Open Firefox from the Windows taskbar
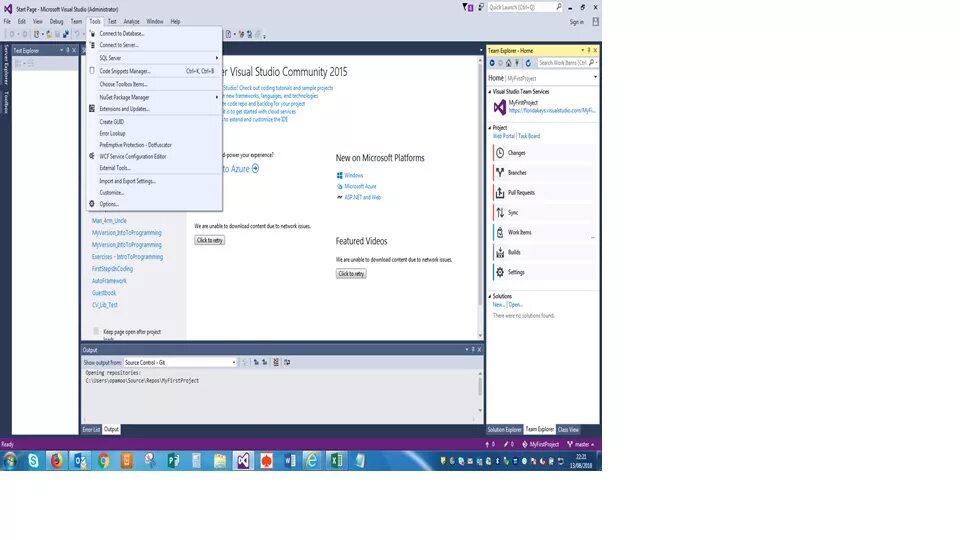The width and height of the screenshot is (960, 540). pyautogui.click(x=56, y=460)
